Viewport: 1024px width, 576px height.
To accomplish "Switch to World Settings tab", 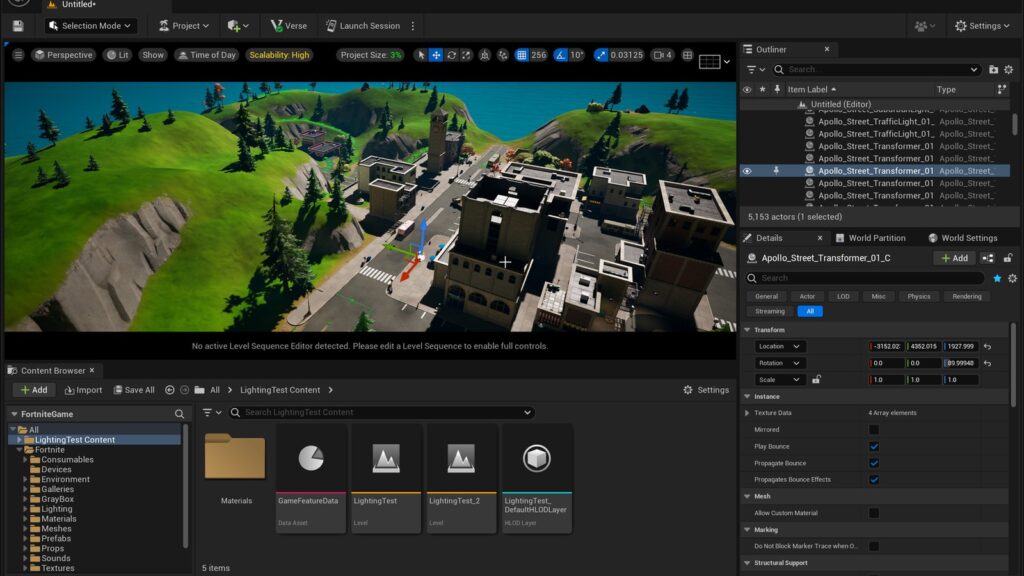I will click(963, 238).
